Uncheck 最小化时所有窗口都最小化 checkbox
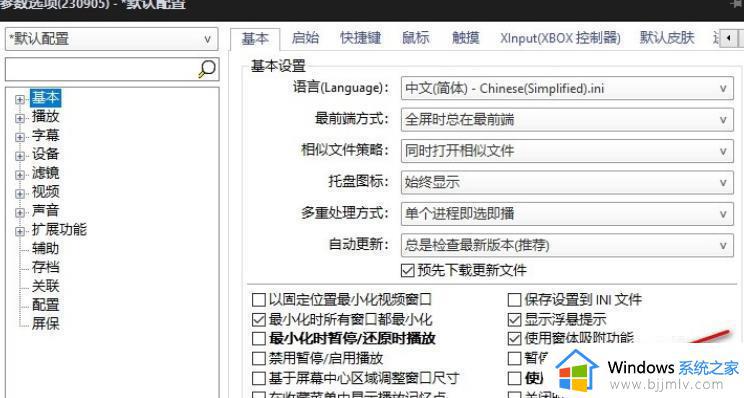 (259, 320)
